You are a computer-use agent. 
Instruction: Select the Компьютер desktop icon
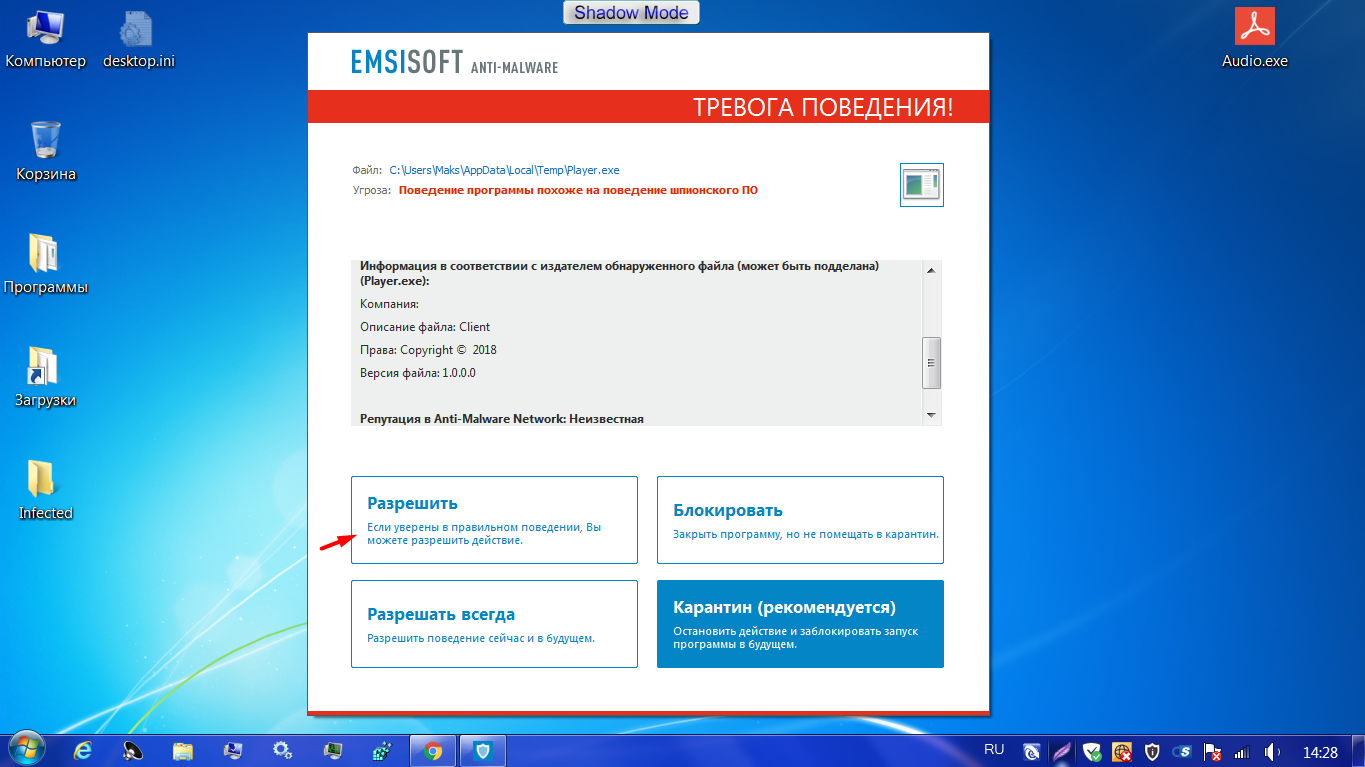coord(46,40)
